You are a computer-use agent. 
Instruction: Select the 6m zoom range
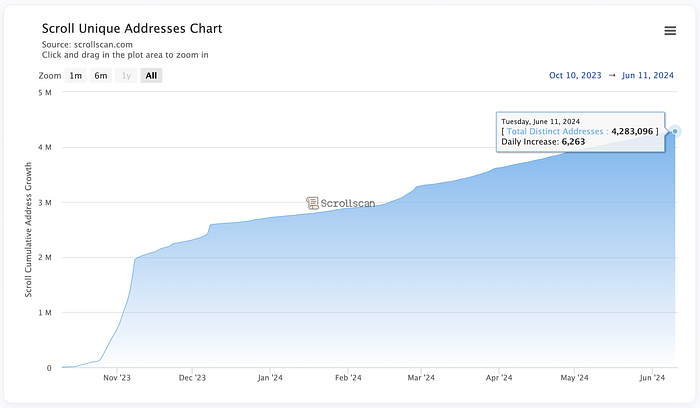(x=101, y=76)
